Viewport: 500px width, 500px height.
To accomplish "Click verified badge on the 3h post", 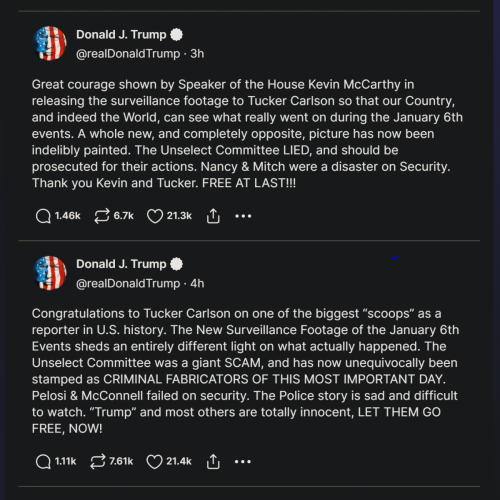I will pyautogui.click(x=176, y=35).
